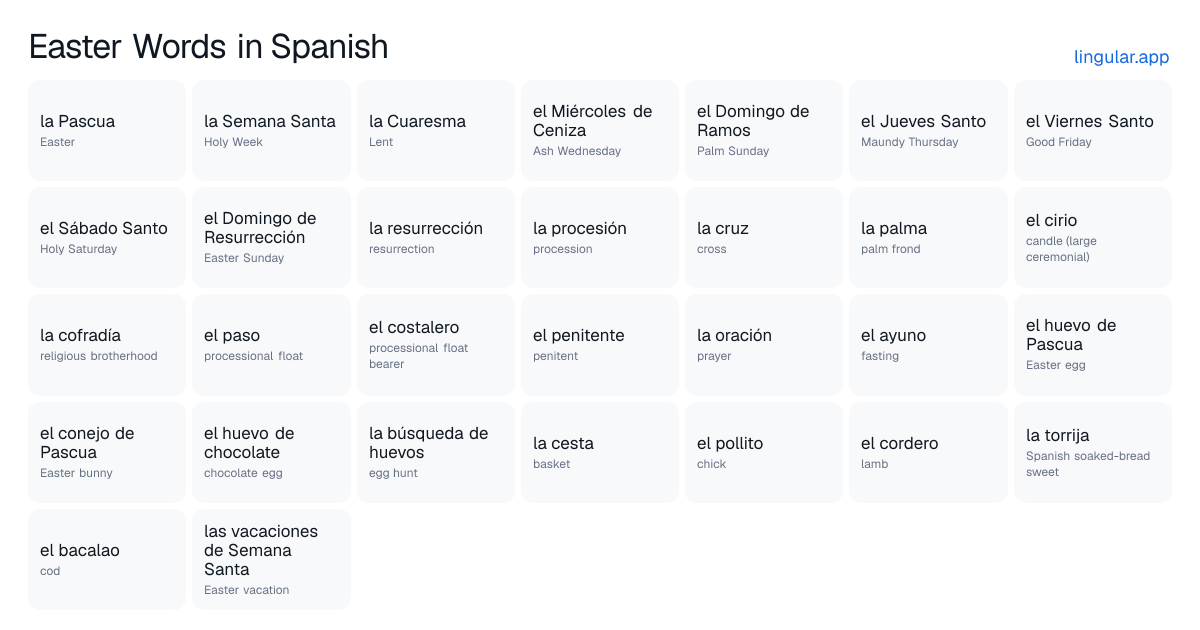Click the 'el huevo de chocolate' card
Viewport: 1200px width, 630px height.
tap(271, 452)
